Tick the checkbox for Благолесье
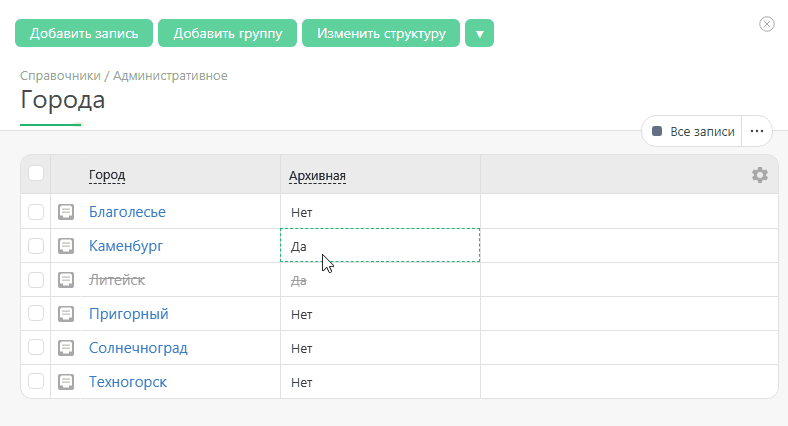The image size is (788, 426). [36, 212]
